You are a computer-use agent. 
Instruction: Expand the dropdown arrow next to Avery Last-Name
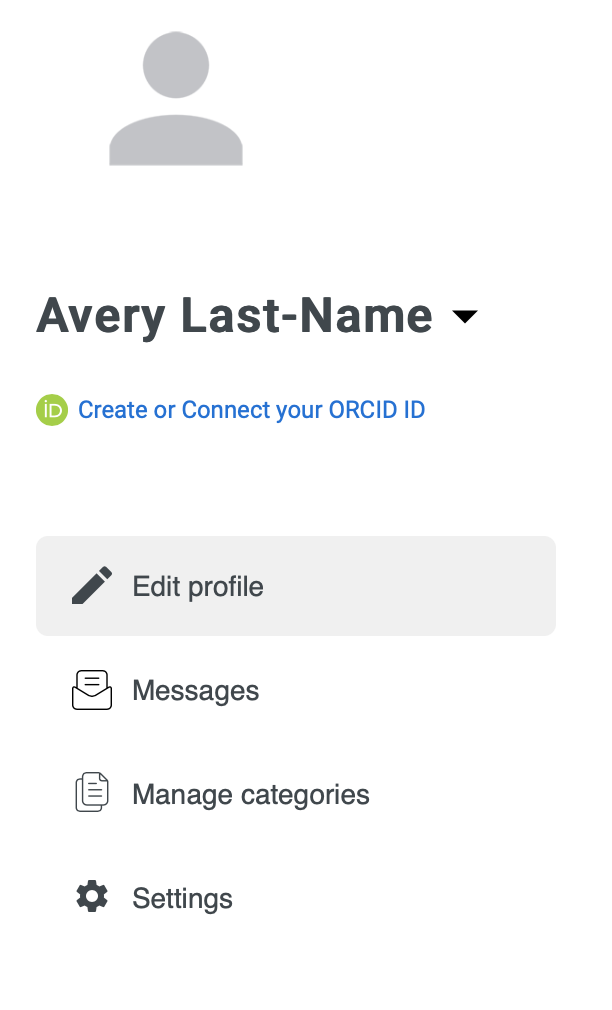(466, 317)
